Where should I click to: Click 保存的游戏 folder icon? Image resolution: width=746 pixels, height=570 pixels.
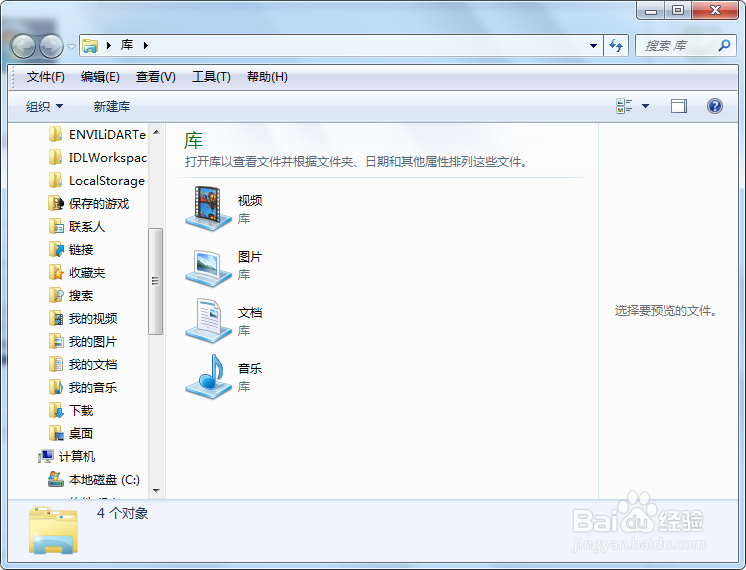coord(56,203)
